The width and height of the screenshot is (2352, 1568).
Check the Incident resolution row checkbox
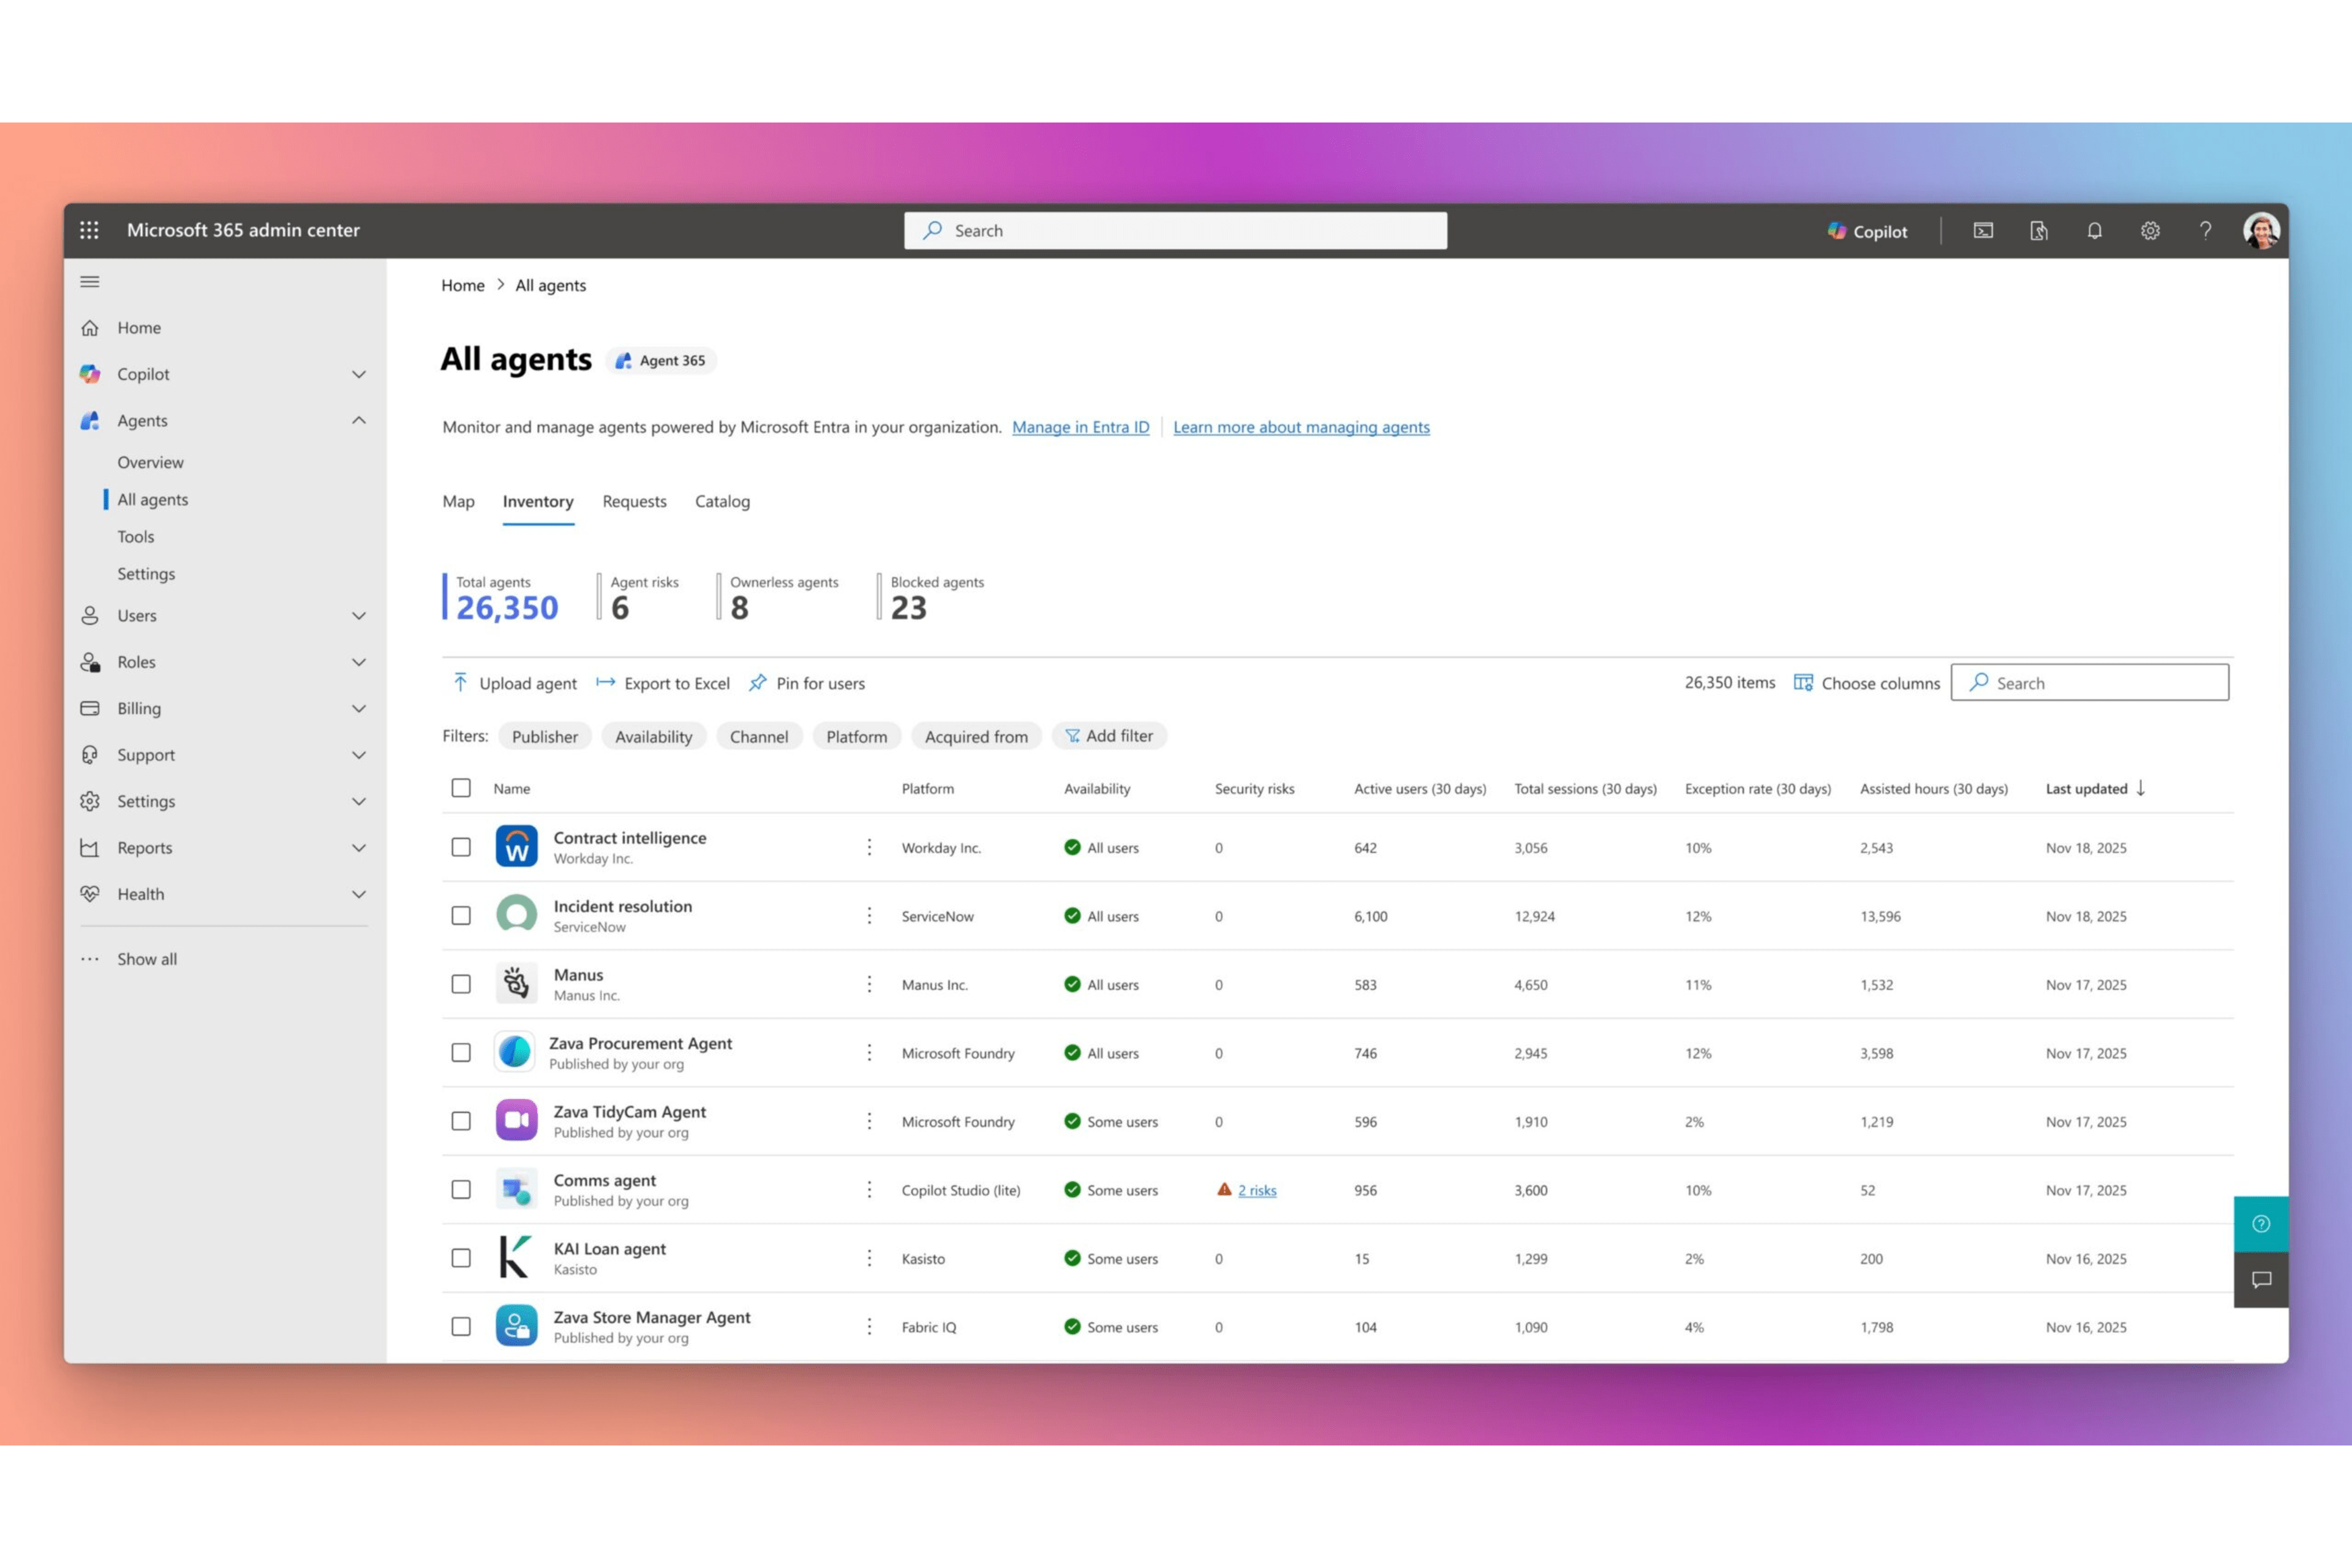pyautogui.click(x=461, y=915)
